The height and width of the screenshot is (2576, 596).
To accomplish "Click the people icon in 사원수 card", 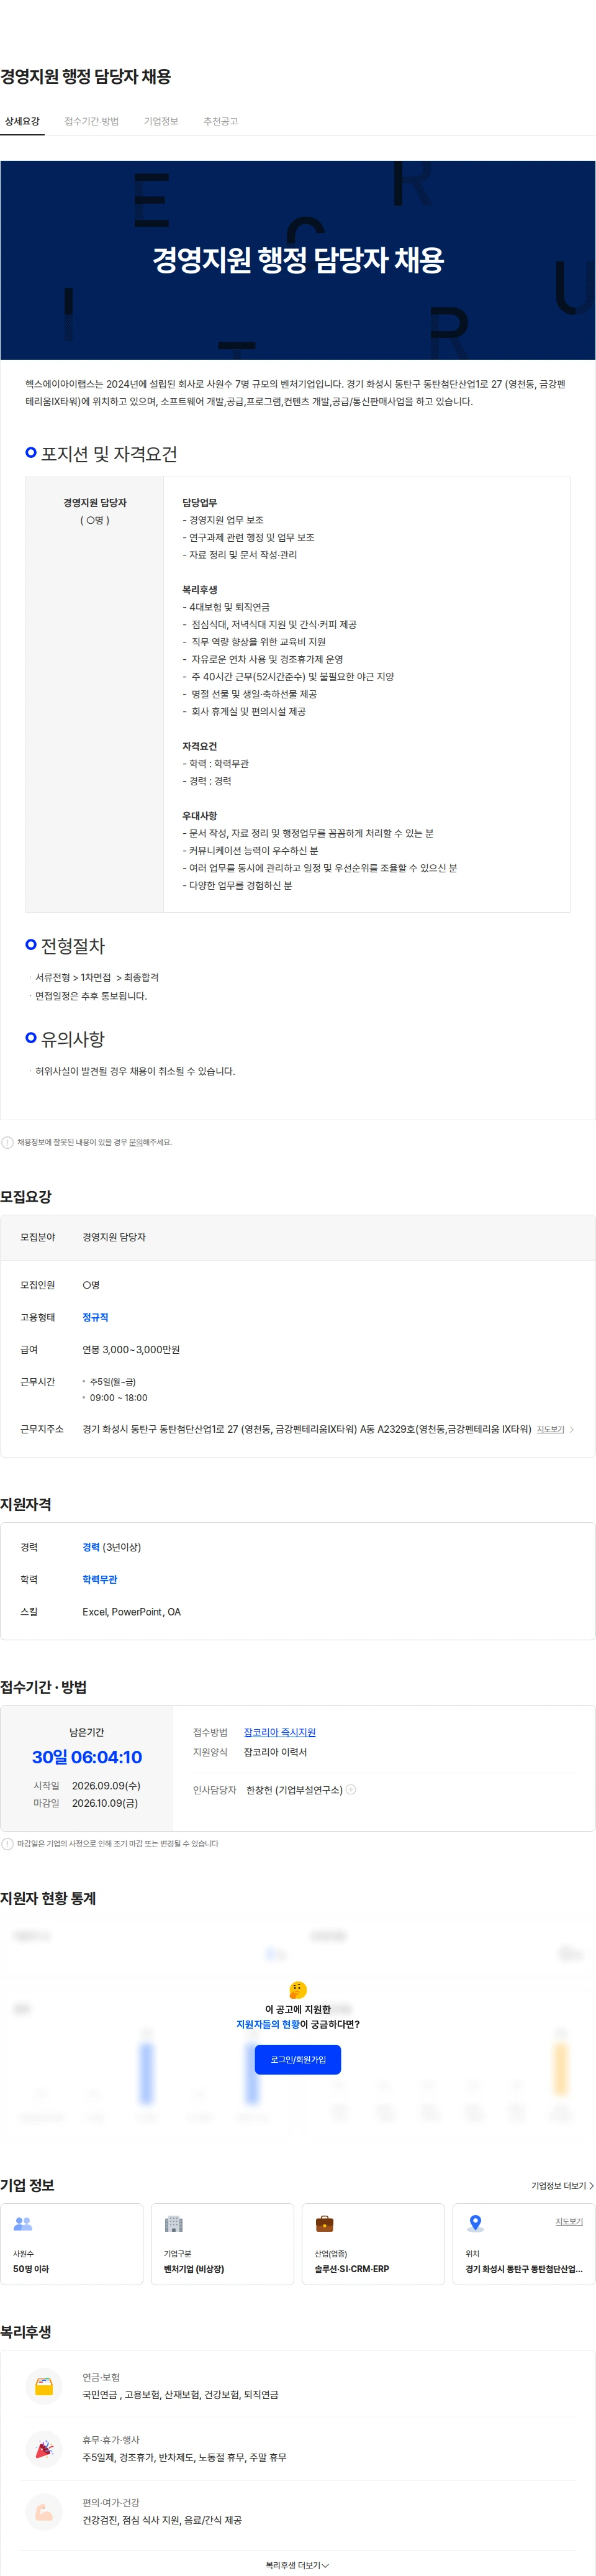I will (23, 2224).
